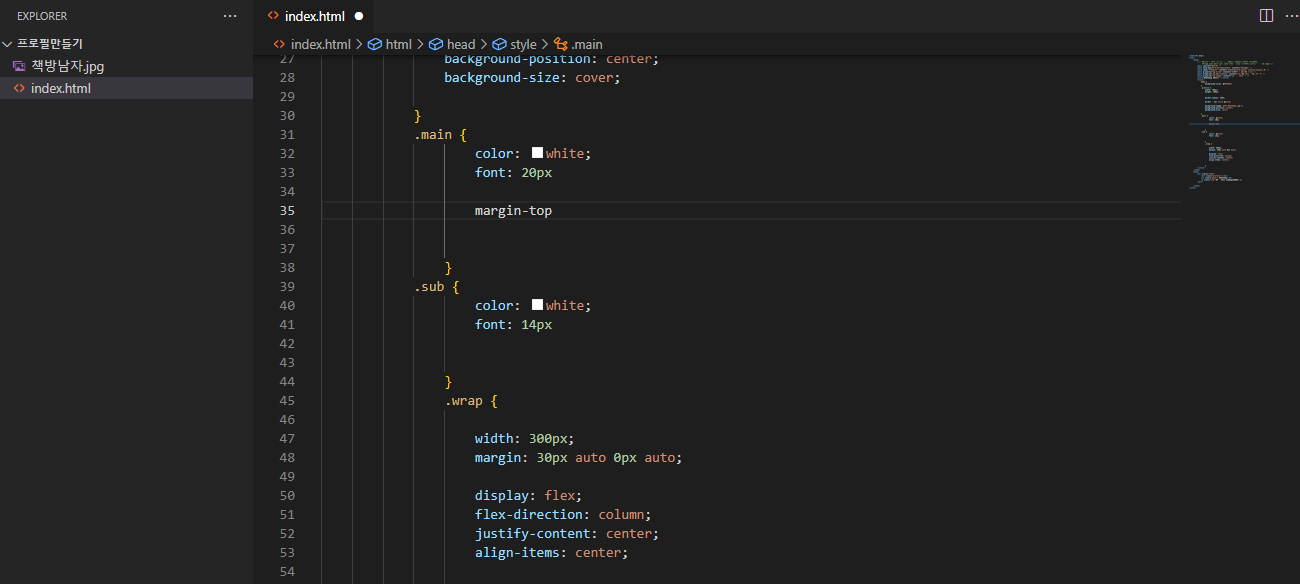Click index.html file in the breadcrumb
Viewport: 1300px width, 584px height.
tap(320, 44)
